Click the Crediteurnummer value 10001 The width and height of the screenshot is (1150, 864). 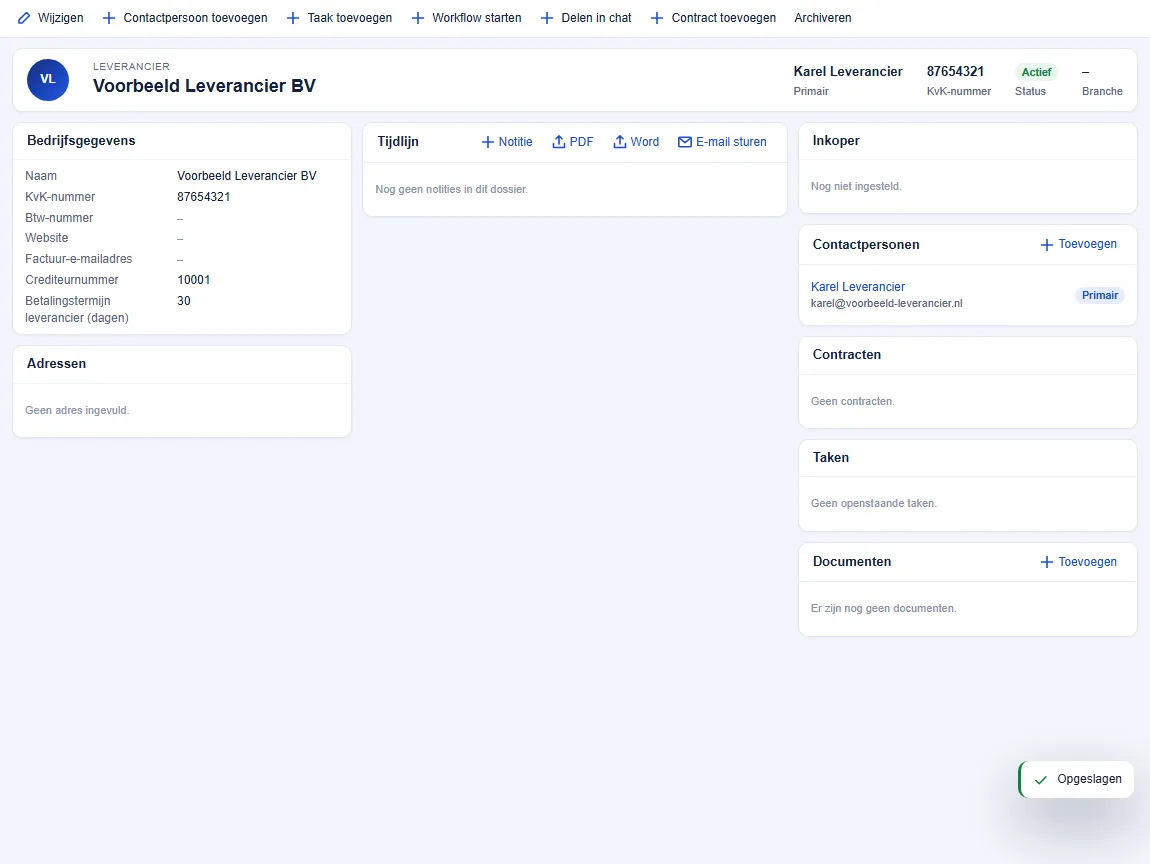[x=194, y=280]
